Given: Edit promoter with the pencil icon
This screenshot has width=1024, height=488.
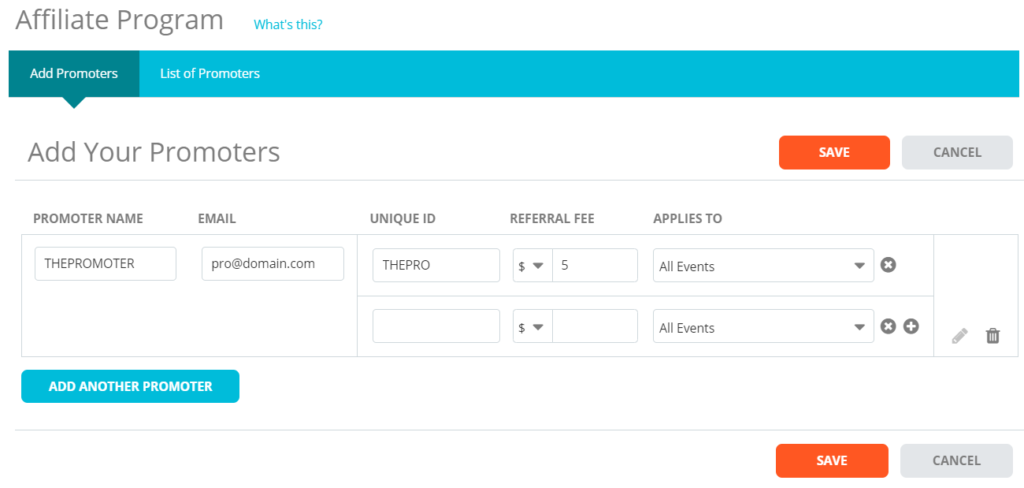Looking at the screenshot, I should [x=959, y=336].
